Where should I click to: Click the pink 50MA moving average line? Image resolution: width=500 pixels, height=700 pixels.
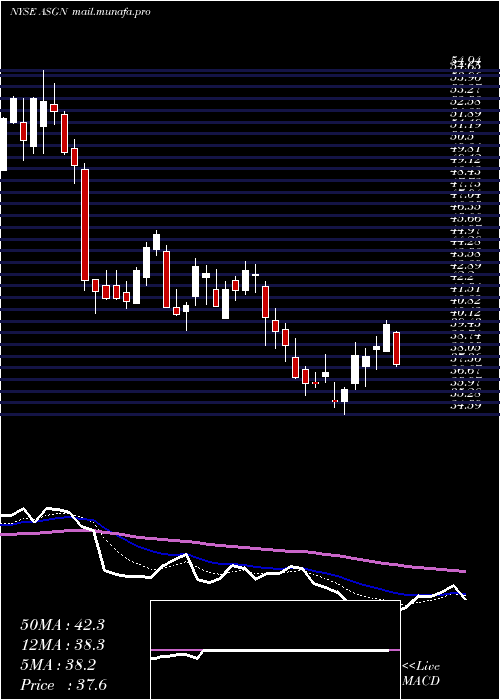tap(232, 547)
